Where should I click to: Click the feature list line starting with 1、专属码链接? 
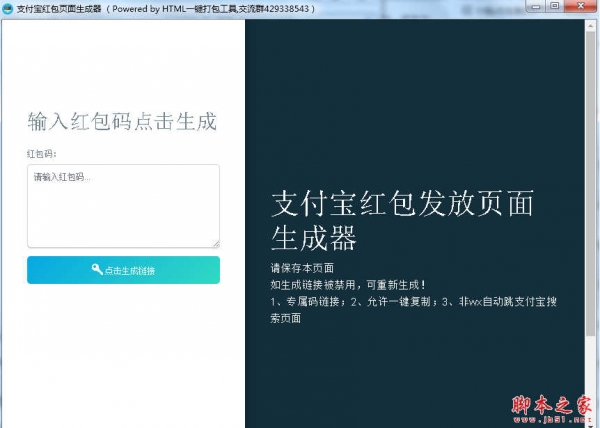pyautogui.click(x=413, y=310)
